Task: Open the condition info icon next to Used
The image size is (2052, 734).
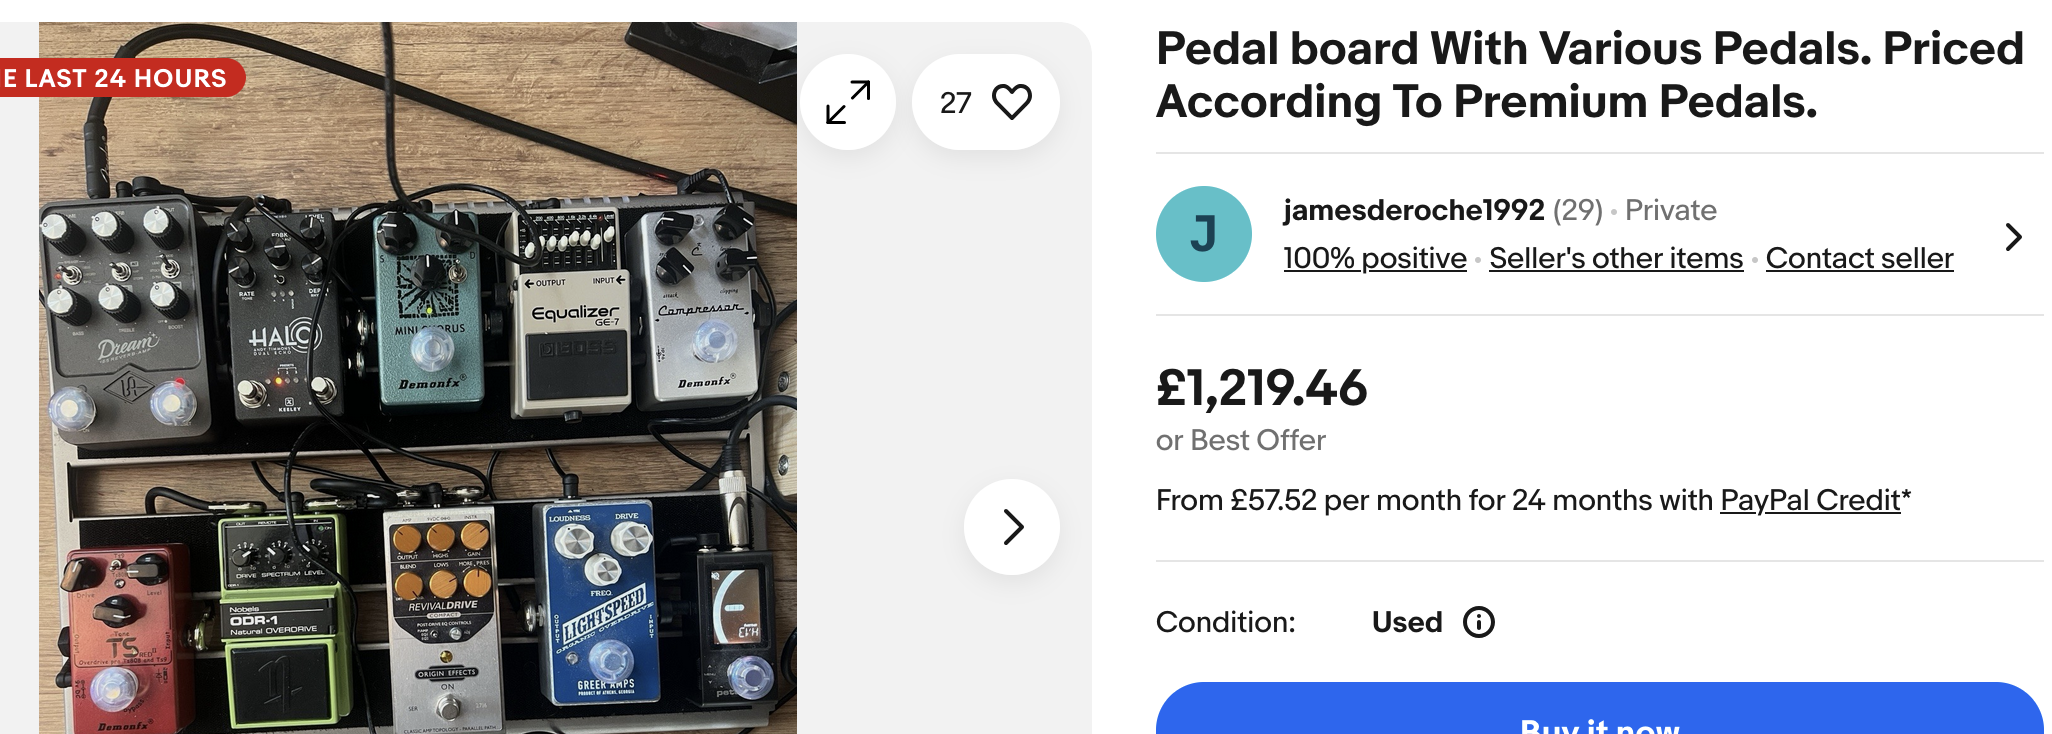Action: [1478, 622]
